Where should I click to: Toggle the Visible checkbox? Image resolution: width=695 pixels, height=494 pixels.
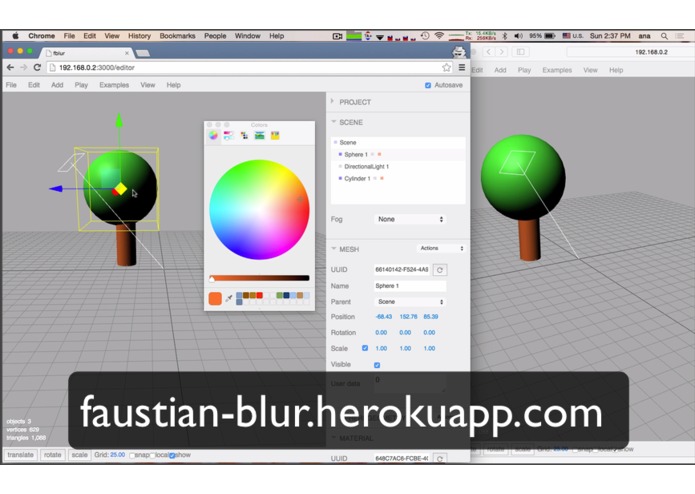tap(377, 365)
